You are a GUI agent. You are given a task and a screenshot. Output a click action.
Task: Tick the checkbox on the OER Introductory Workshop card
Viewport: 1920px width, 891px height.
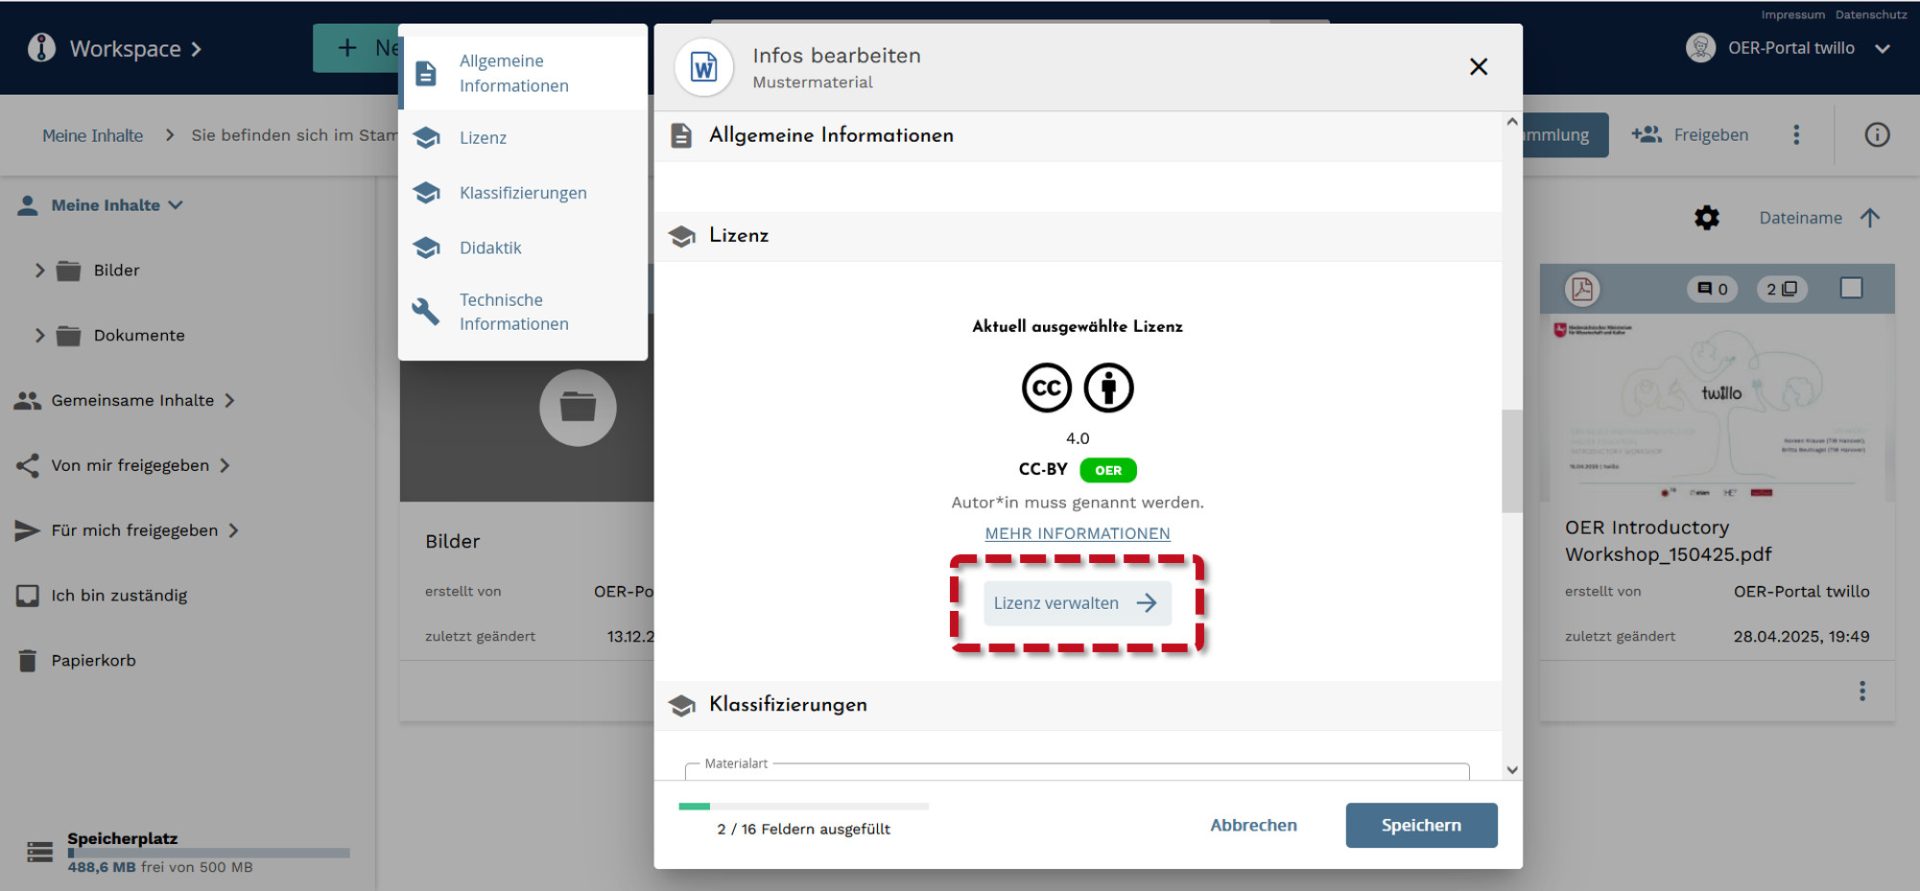[x=1851, y=288]
